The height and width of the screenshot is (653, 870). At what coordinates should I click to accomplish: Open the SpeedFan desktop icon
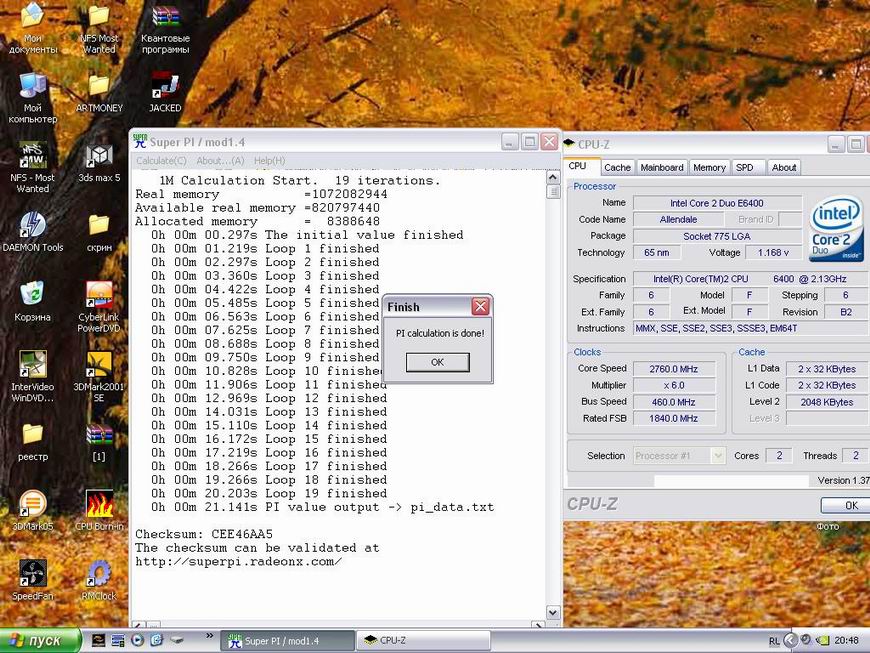[x=32, y=573]
